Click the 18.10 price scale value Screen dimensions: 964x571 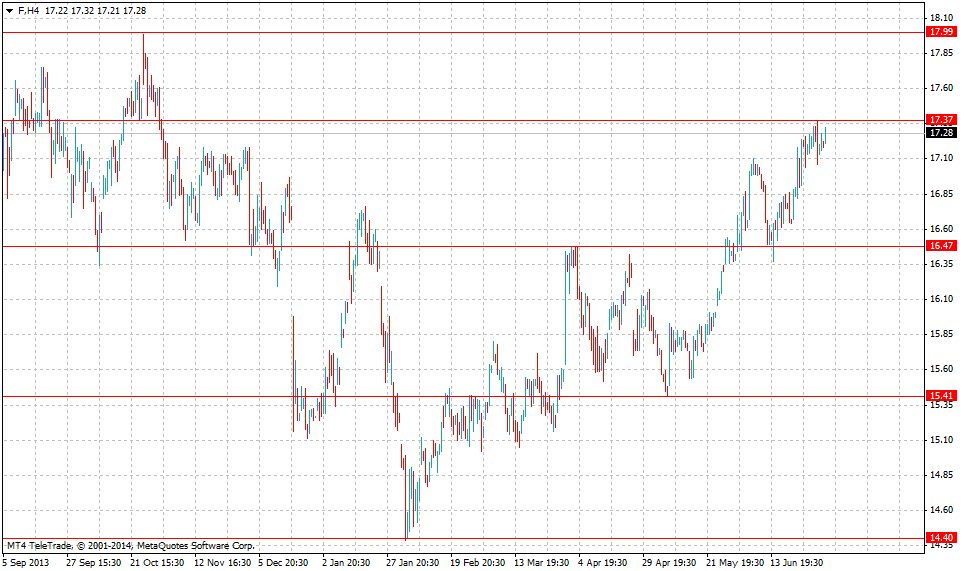tap(941, 18)
